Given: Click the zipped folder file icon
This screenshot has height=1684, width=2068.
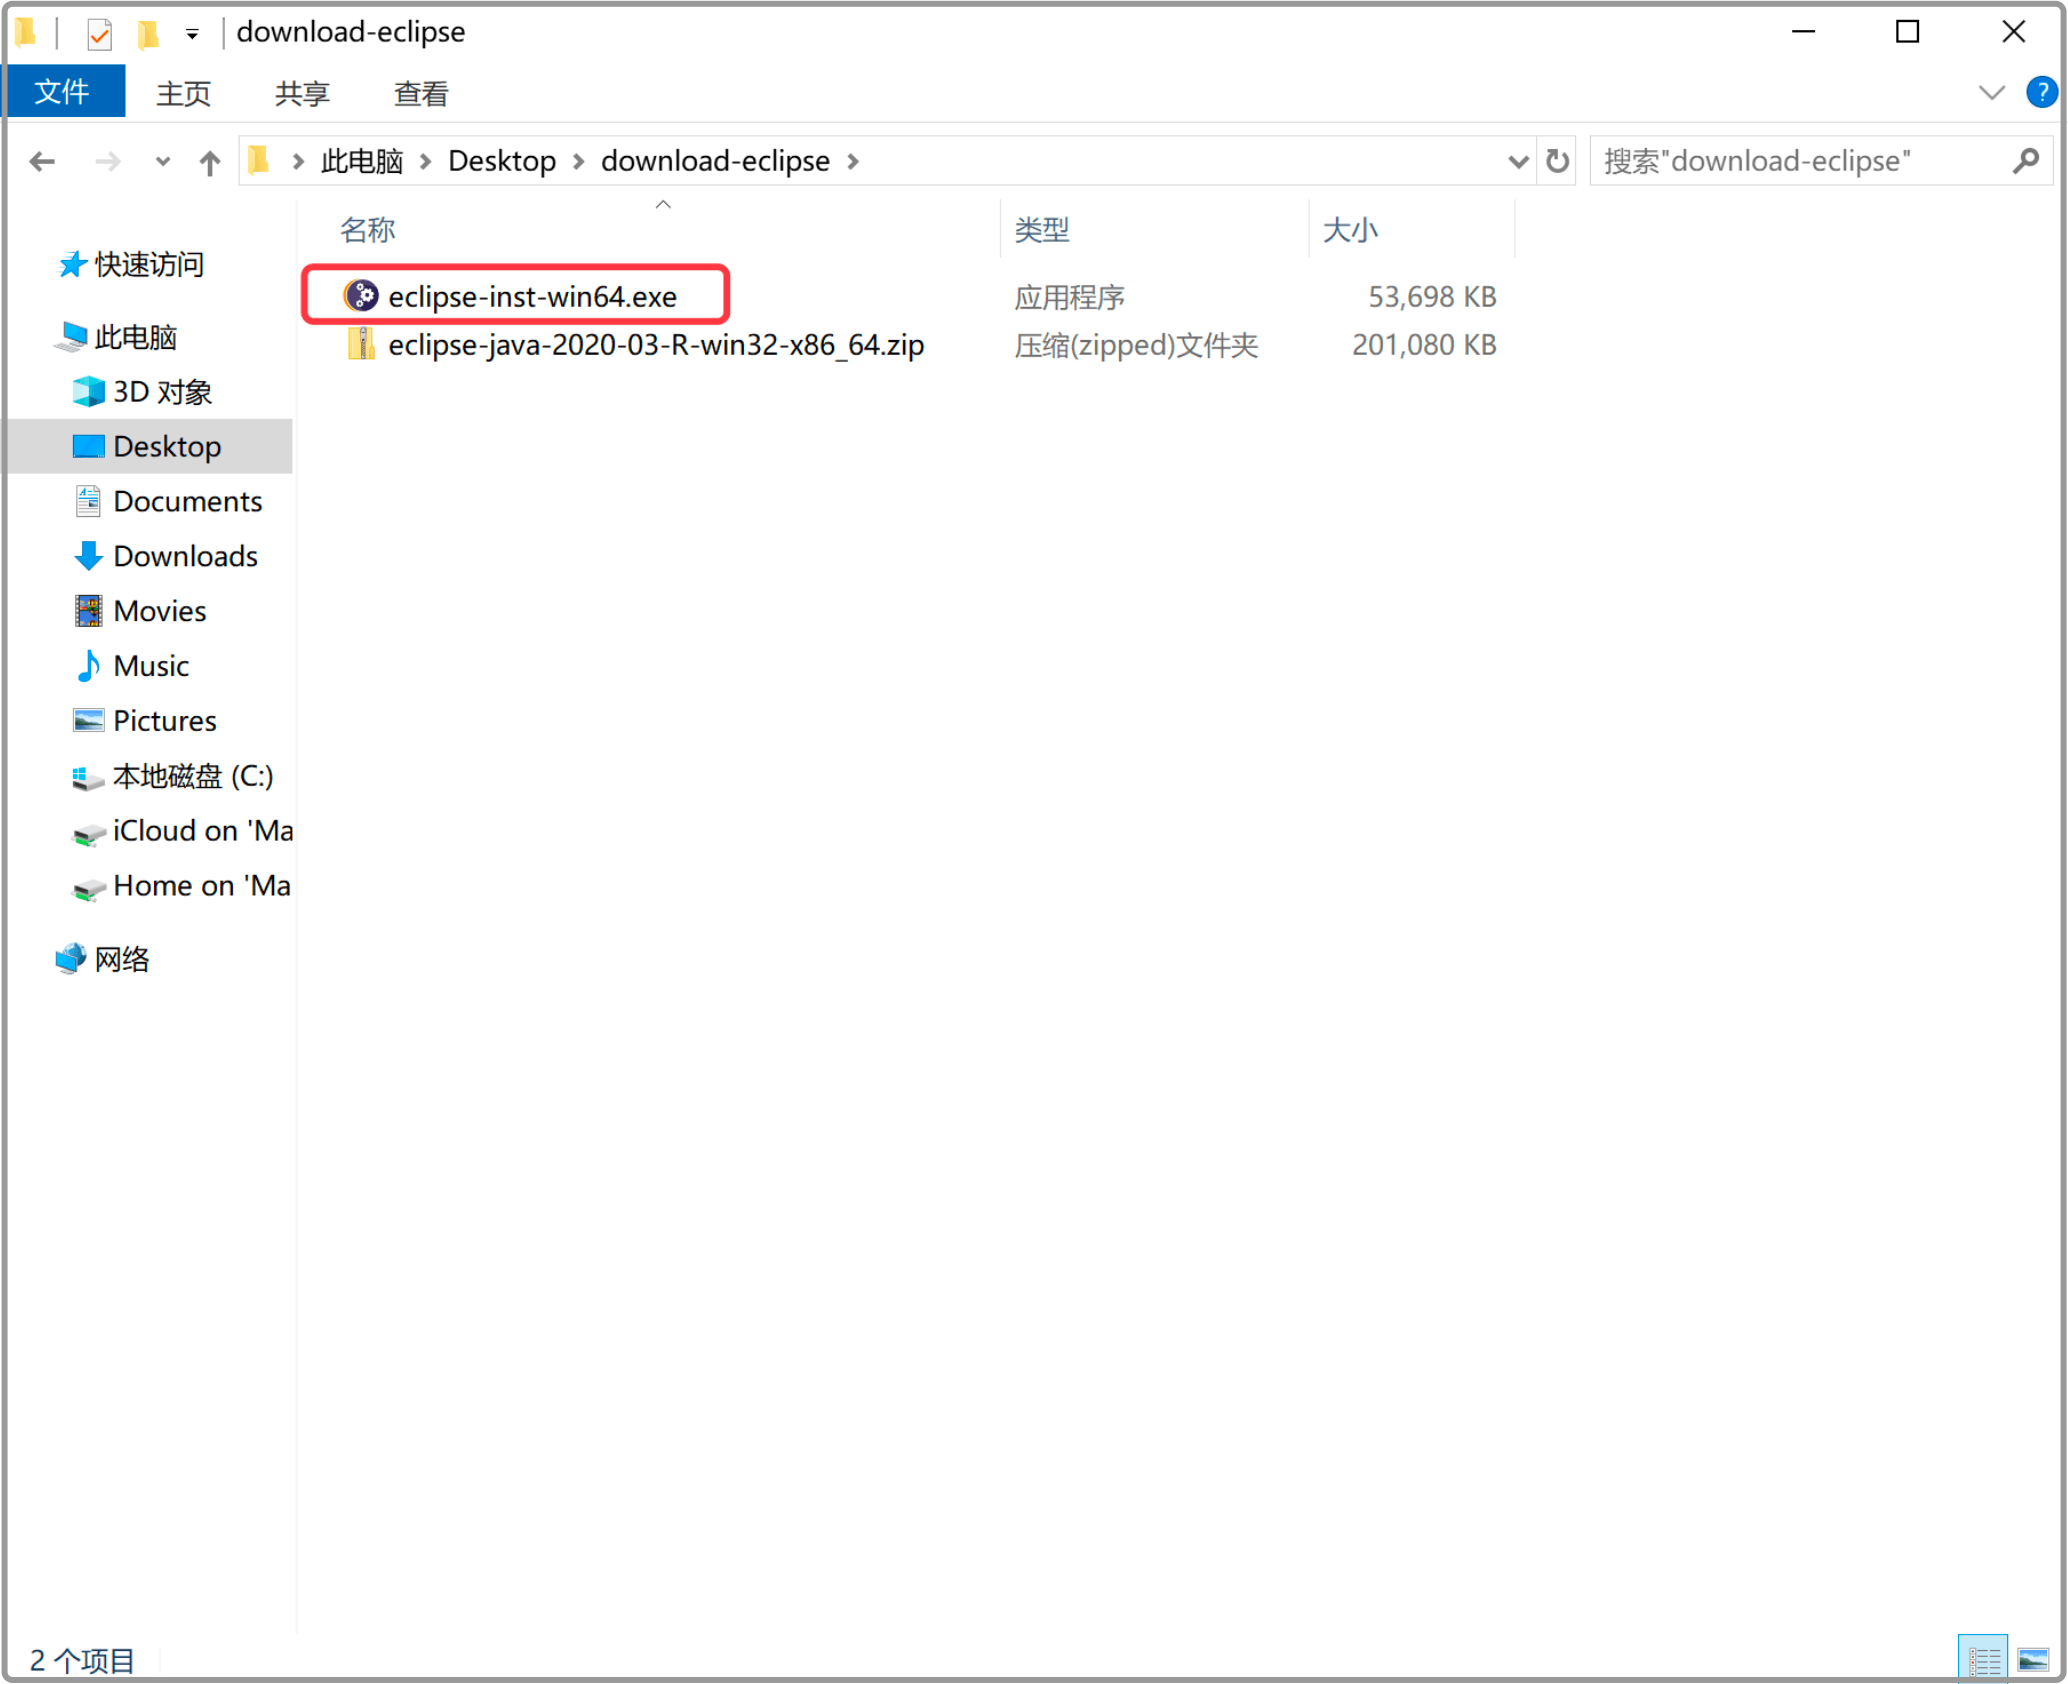Looking at the screenshot, I should click(361, 345).
